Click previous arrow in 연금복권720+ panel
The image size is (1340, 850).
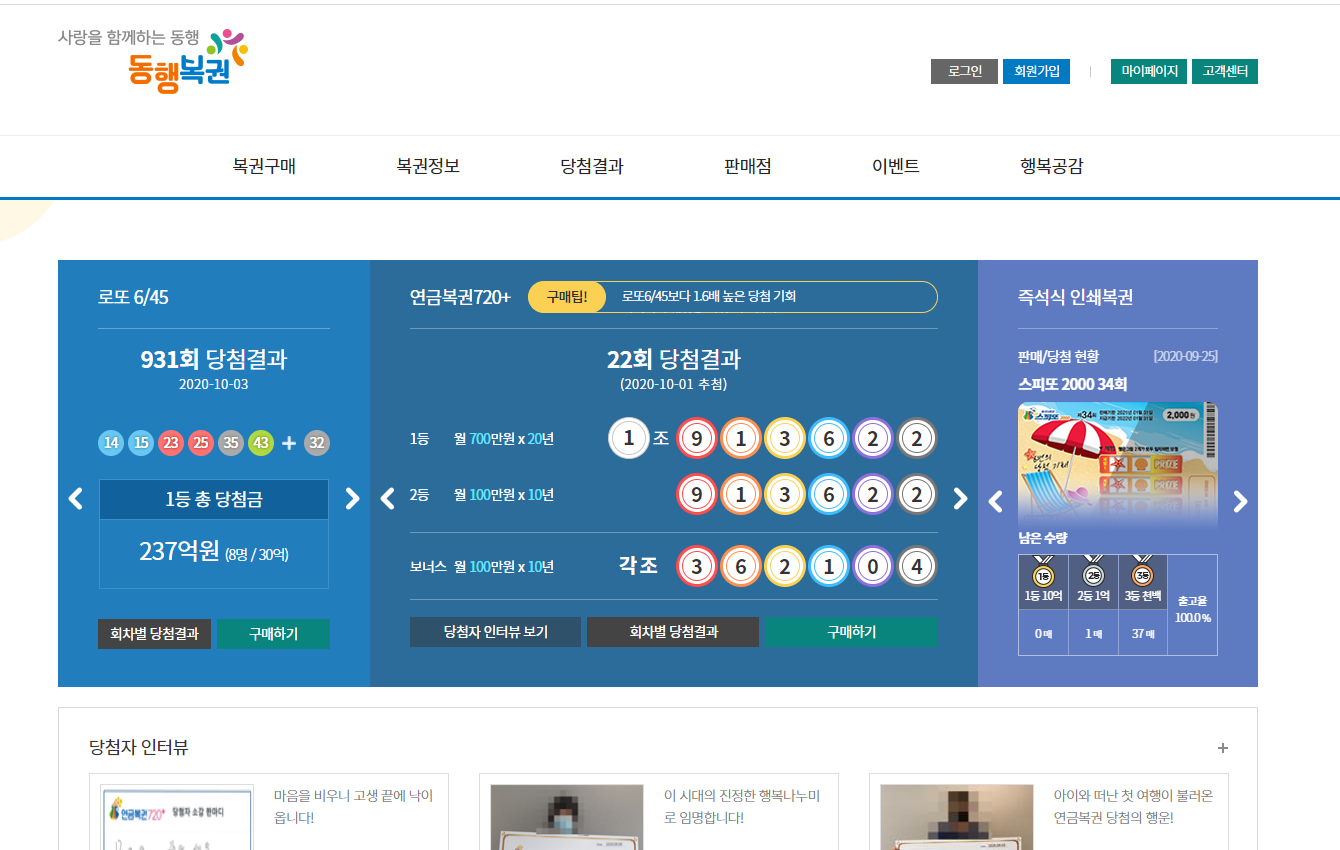(x=388, y=498)
